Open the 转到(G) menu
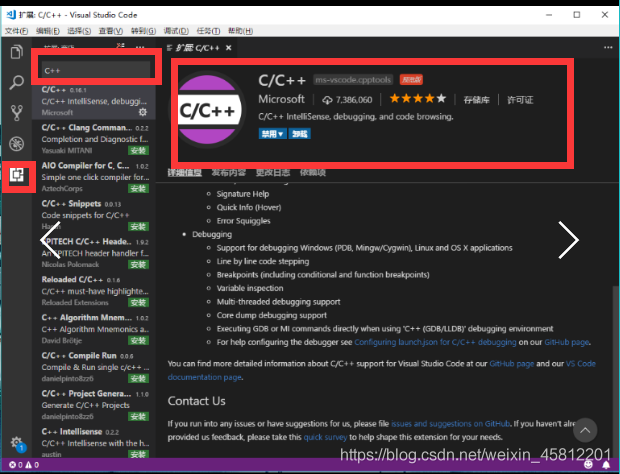Screen dimensions: 620x474 tap(143, 31)
